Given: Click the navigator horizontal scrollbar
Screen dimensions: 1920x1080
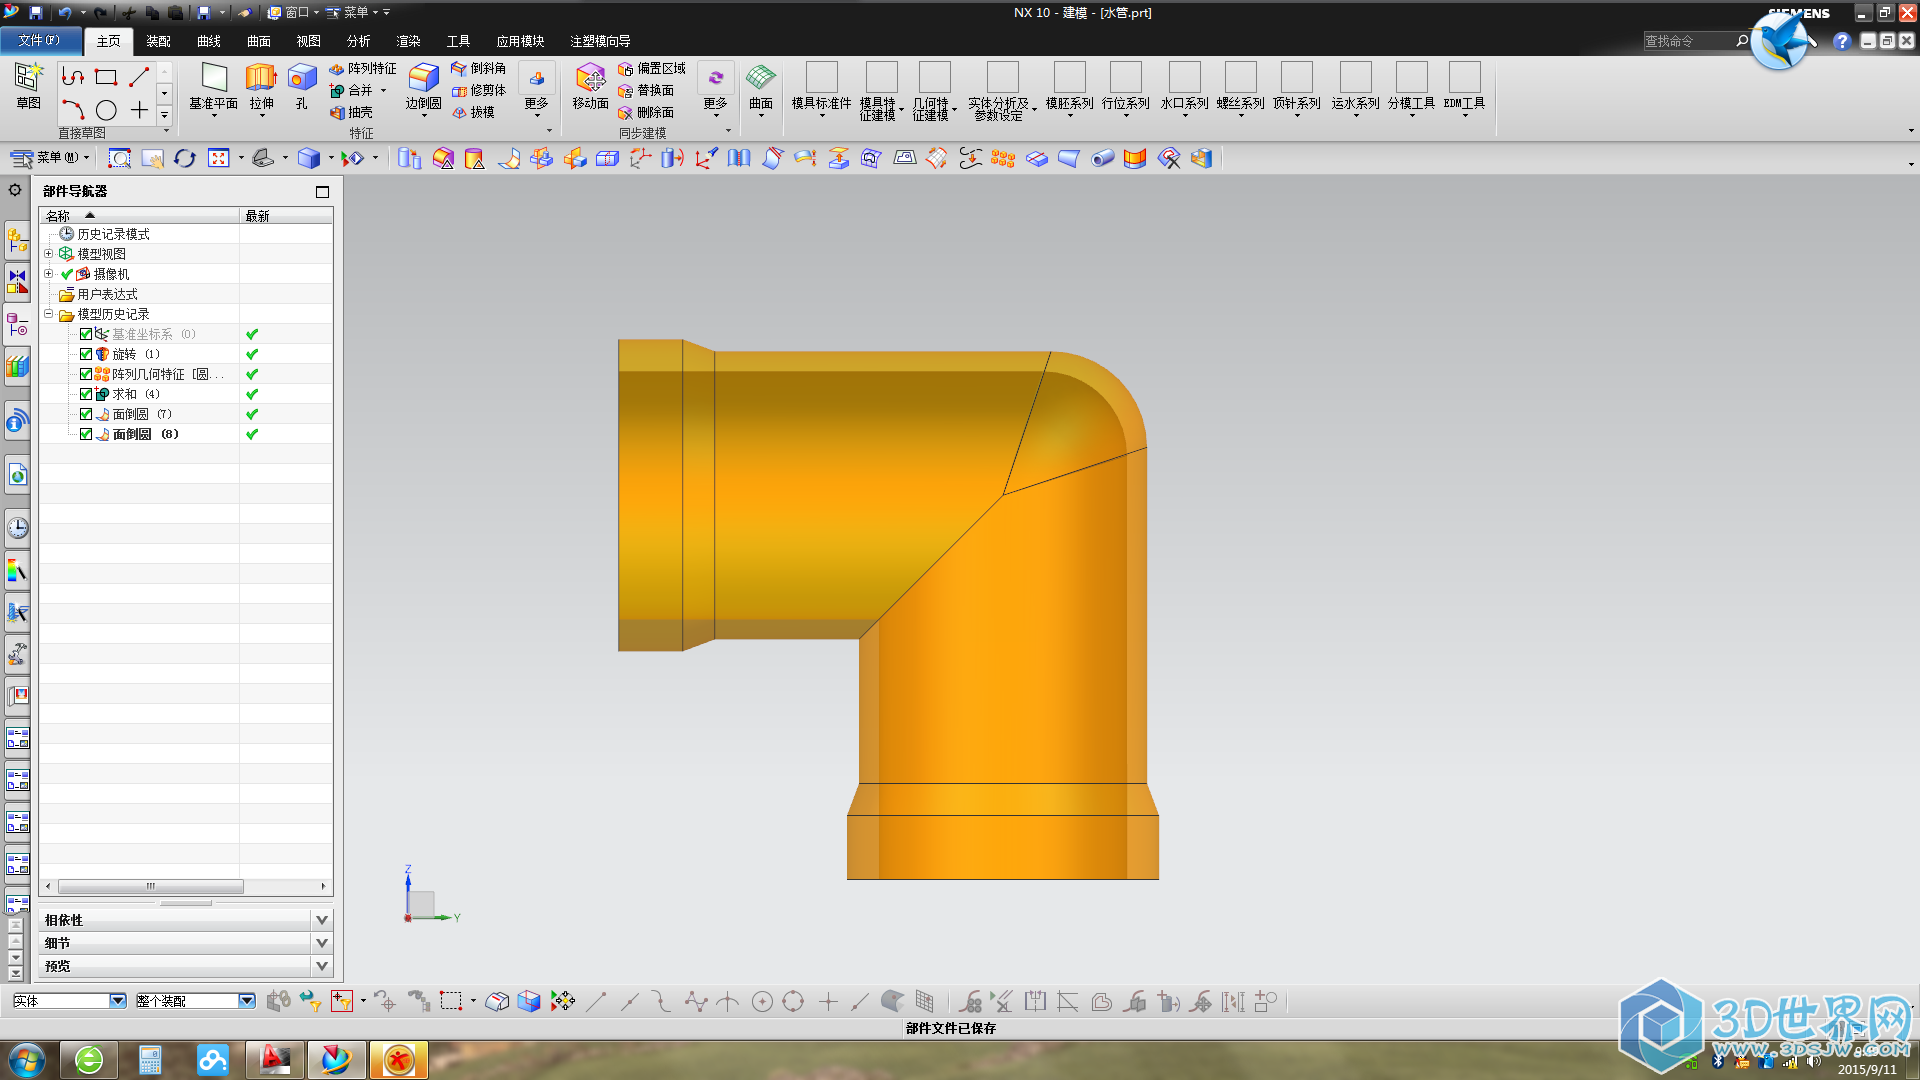Looking at the screenshot, I should coord(150,886).
